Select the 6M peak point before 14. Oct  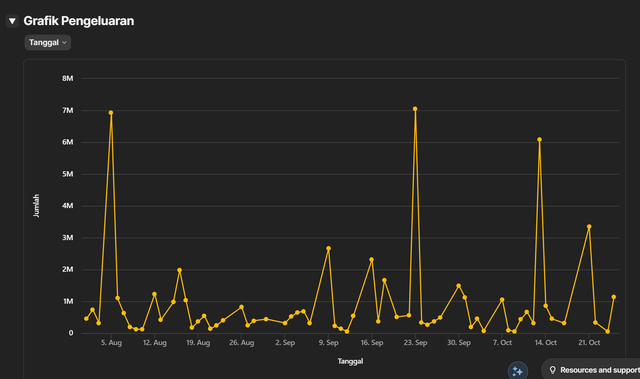(x=540, y=140)
